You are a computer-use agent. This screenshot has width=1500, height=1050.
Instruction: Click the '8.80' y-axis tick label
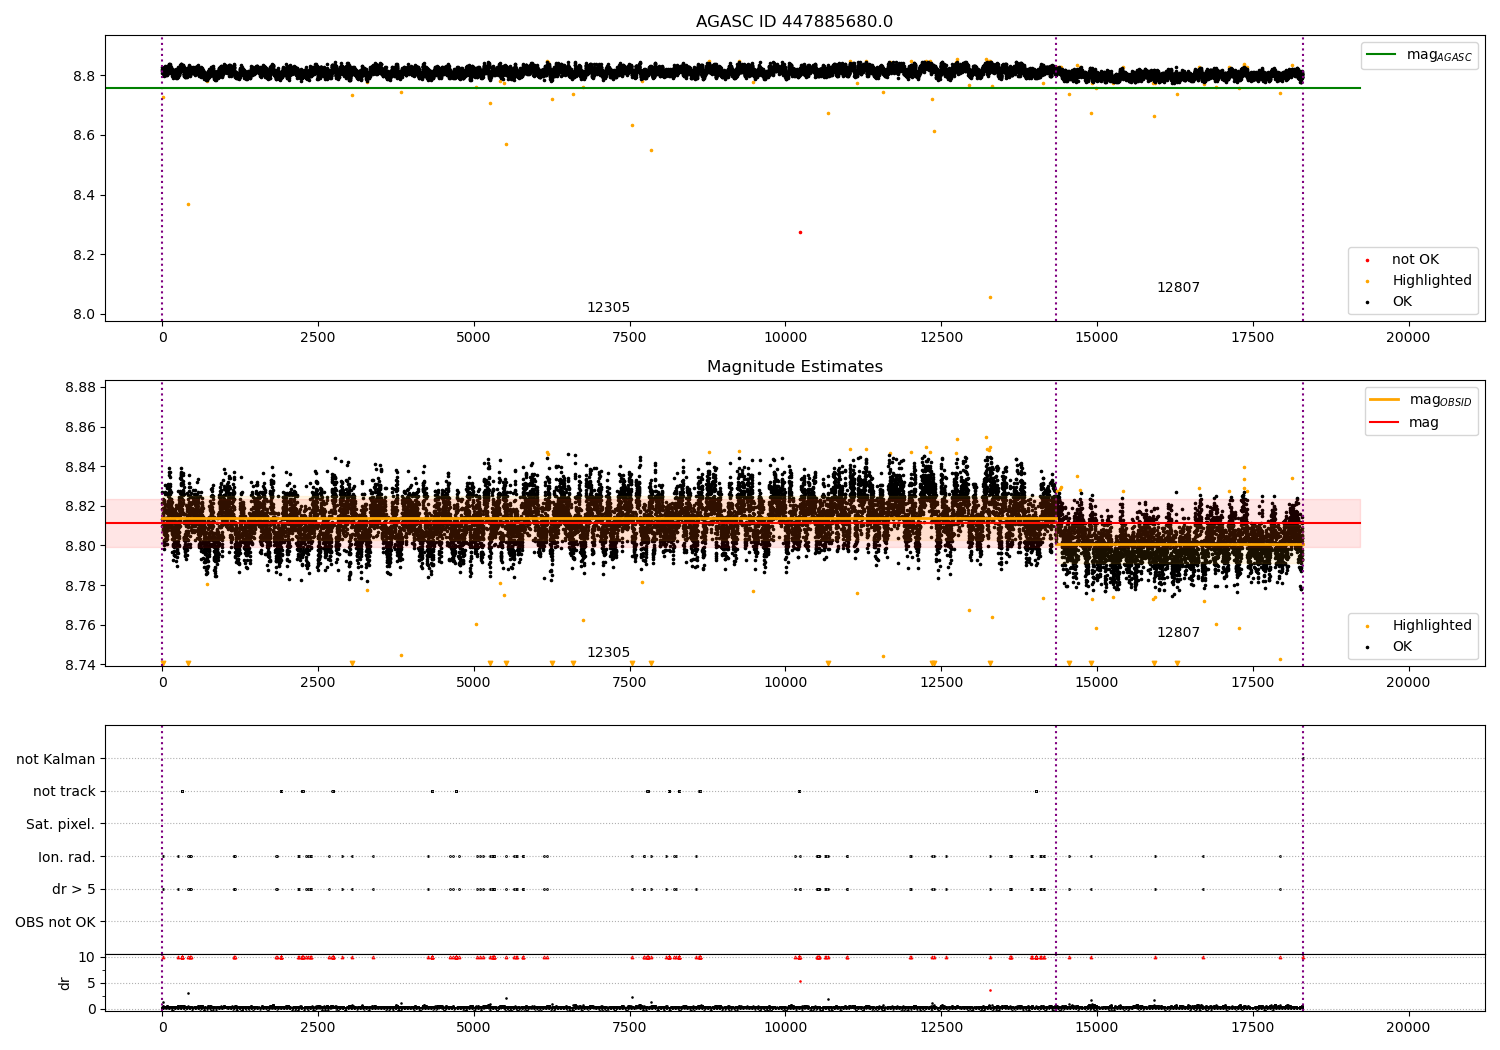point(81,546)
